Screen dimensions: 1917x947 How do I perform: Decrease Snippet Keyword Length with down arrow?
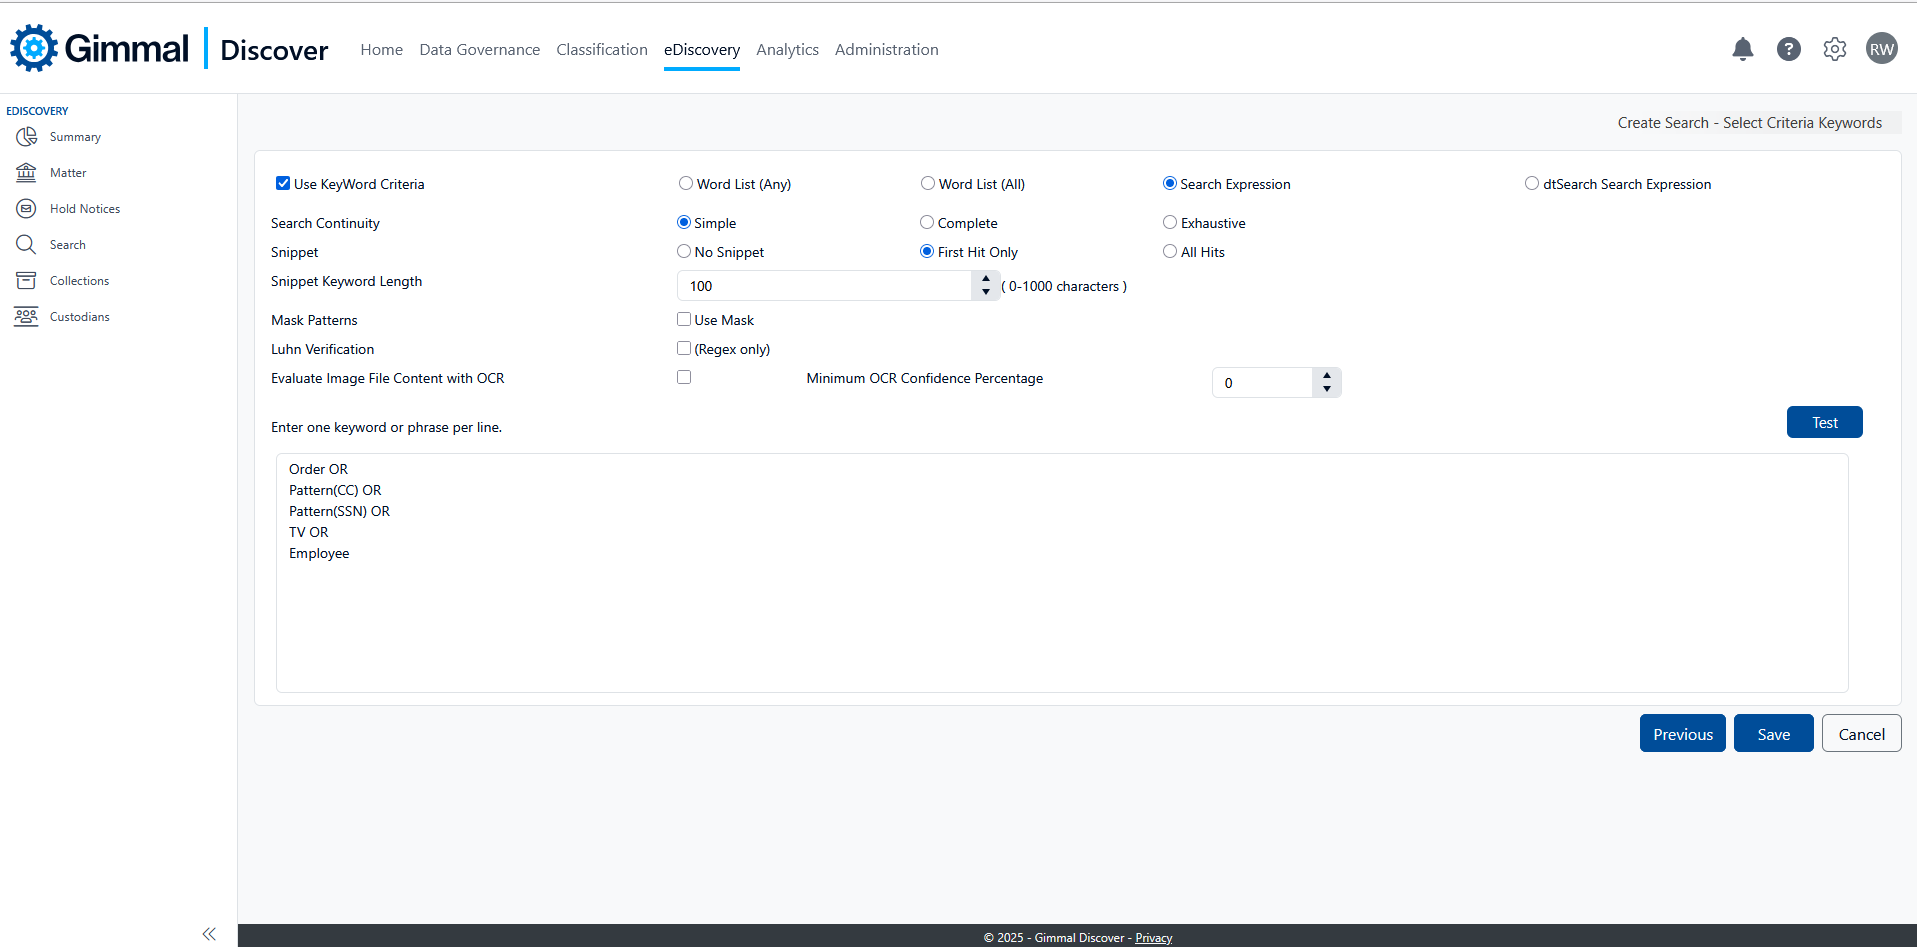[986, 292]
